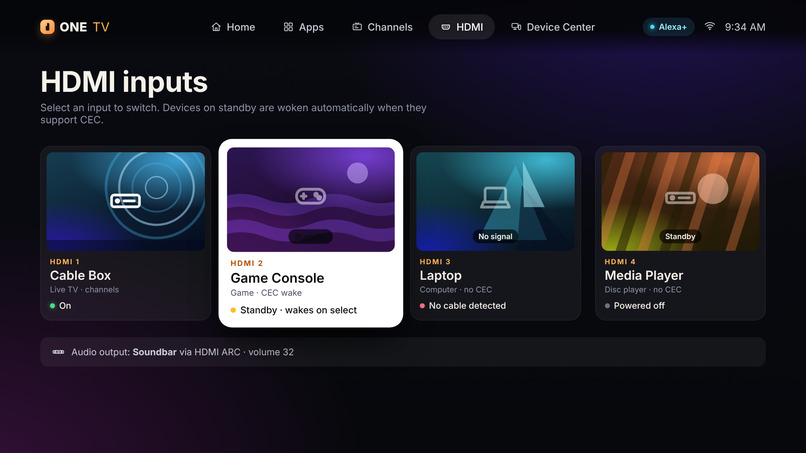Viewport: 806px width, 453px height.
Task: Click the HDMI 4 label
Action: click(620, 262)
